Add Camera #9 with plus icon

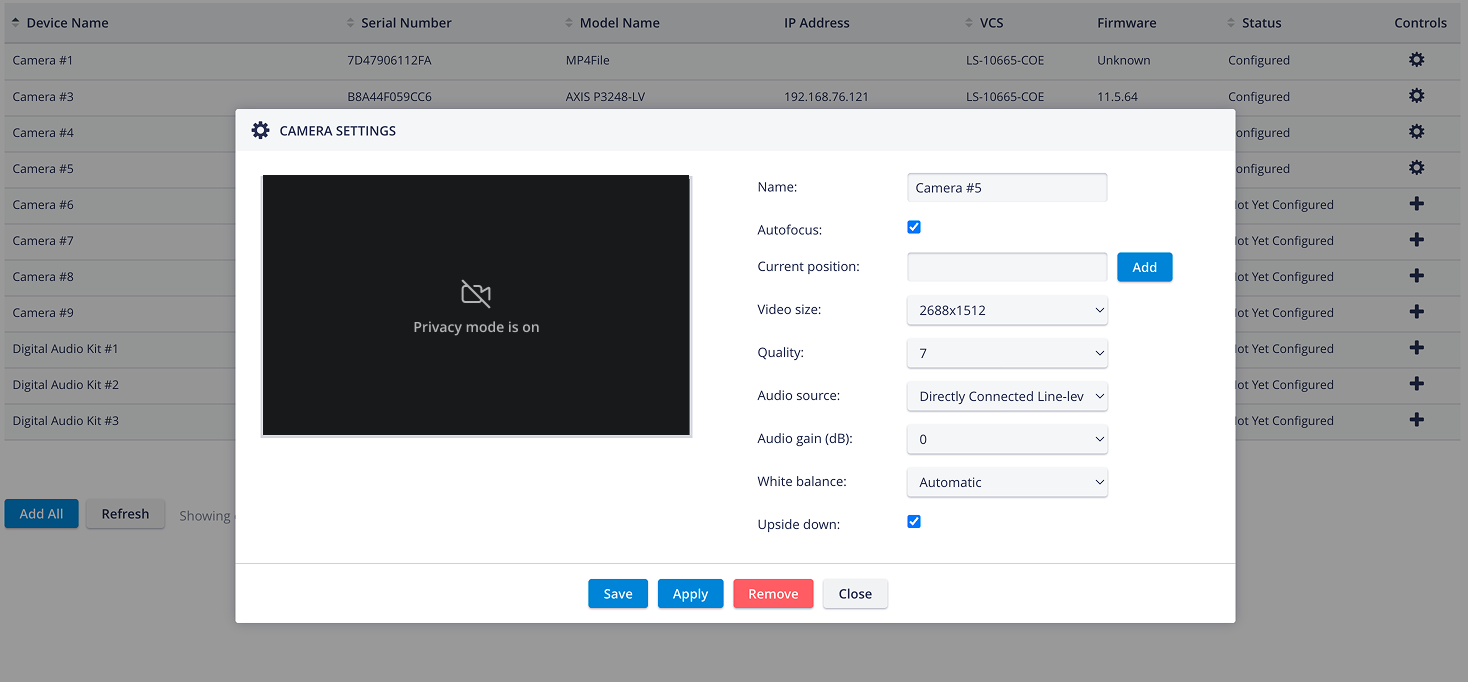1416,312
